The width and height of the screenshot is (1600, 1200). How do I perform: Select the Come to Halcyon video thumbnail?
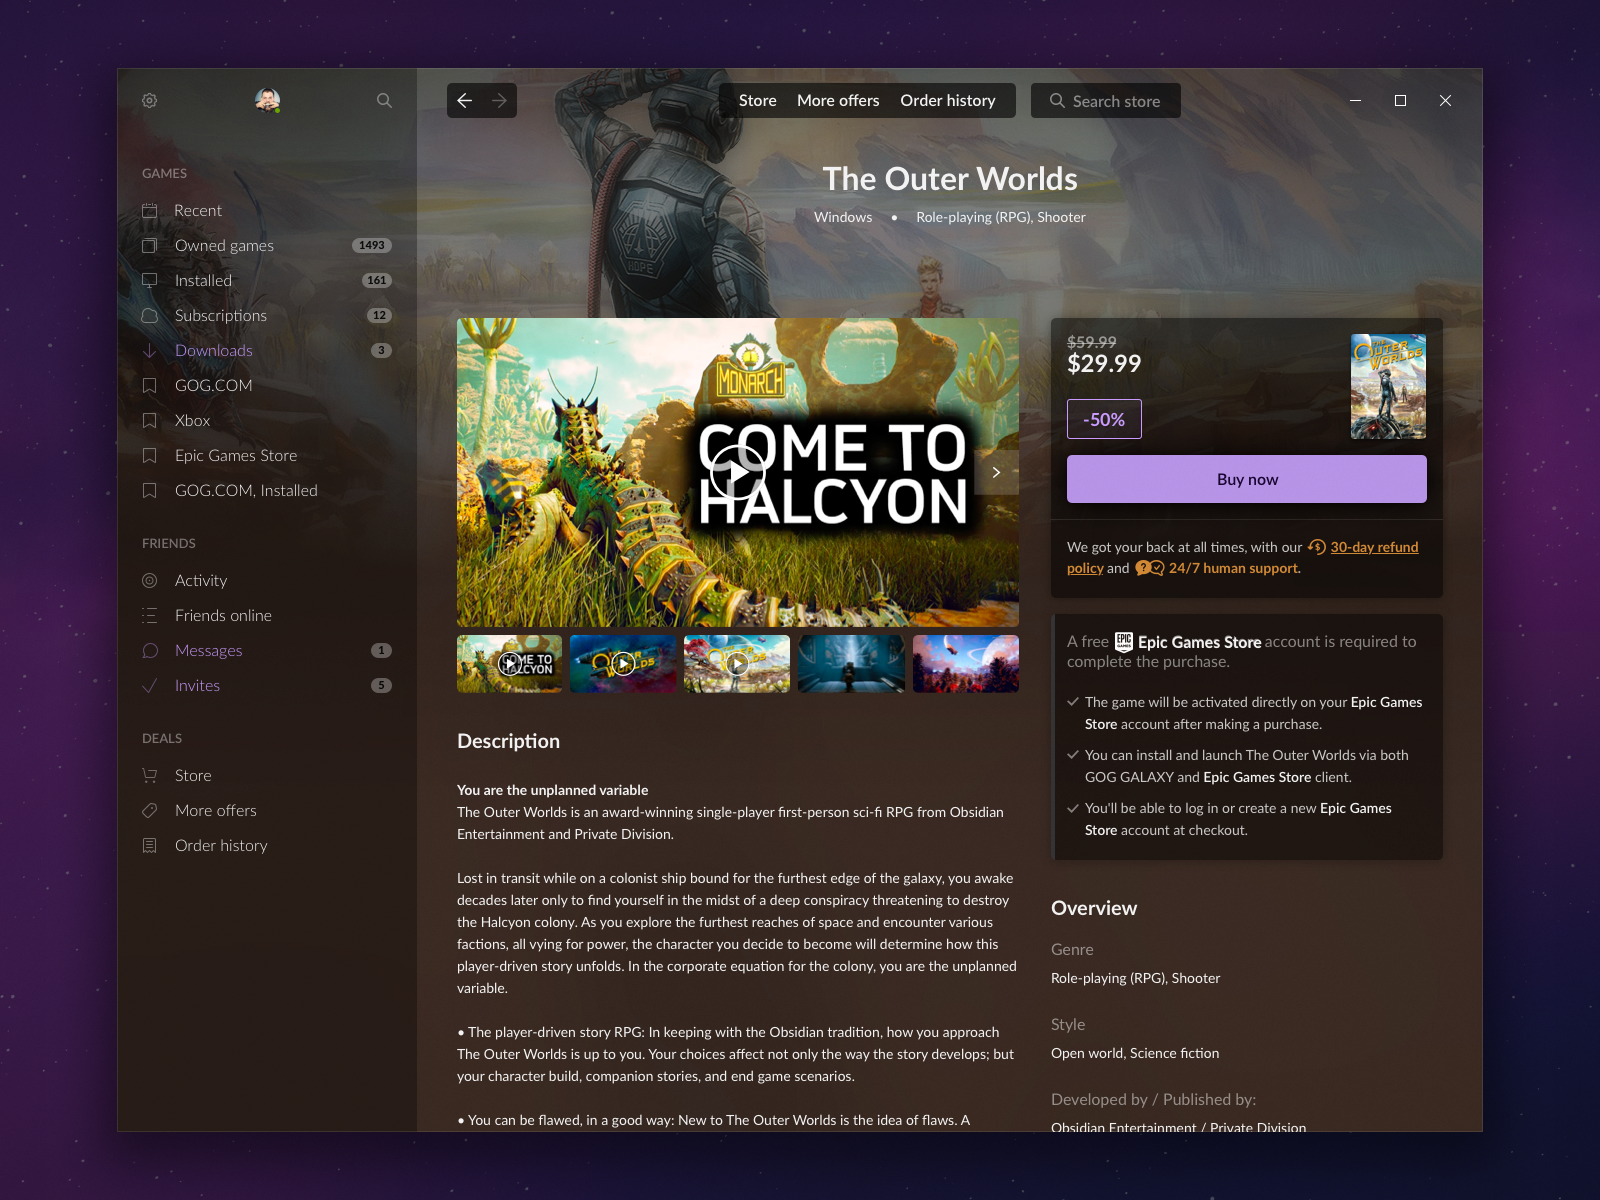(510, 664)
